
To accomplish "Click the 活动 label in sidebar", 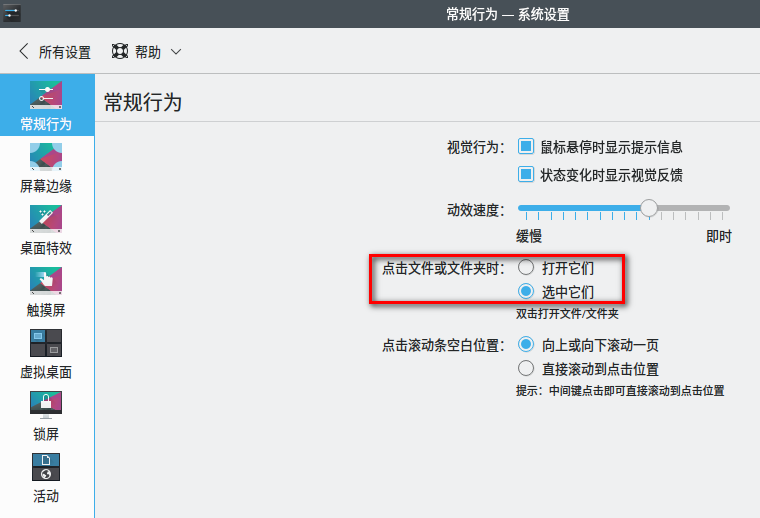I will click(46, 496).
